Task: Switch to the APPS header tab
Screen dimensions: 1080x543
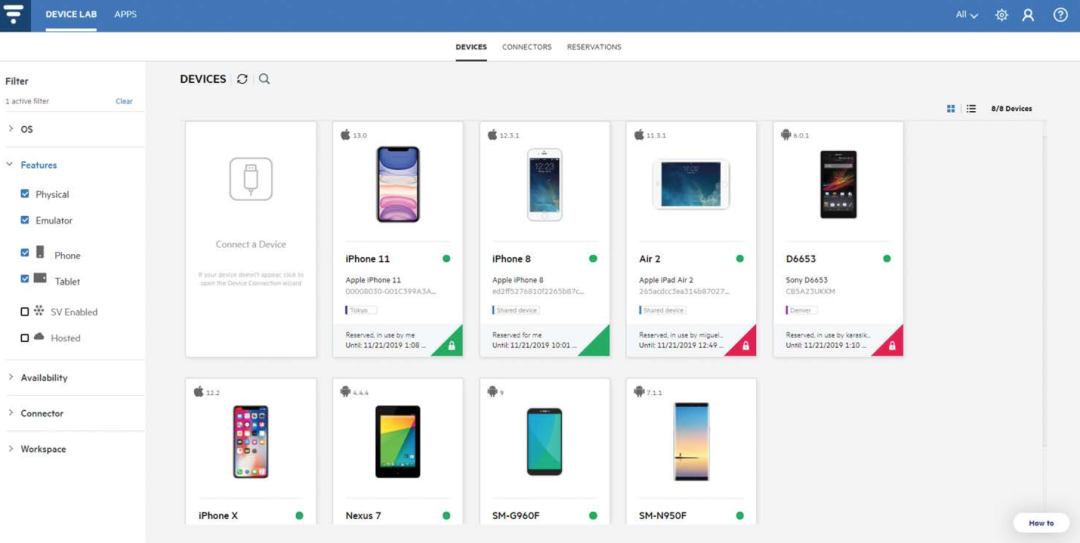Action: [125, 14]
